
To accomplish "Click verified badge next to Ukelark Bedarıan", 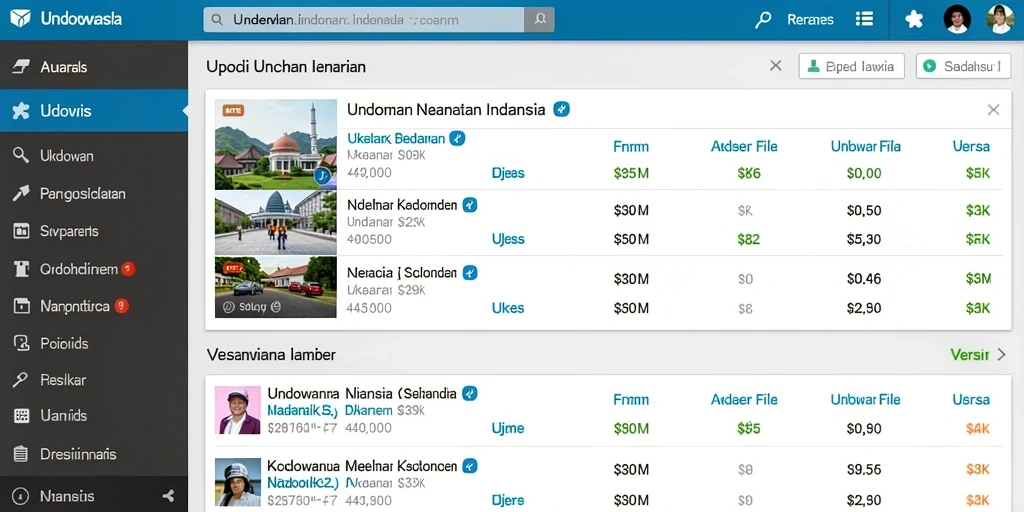I will (457, 138).
